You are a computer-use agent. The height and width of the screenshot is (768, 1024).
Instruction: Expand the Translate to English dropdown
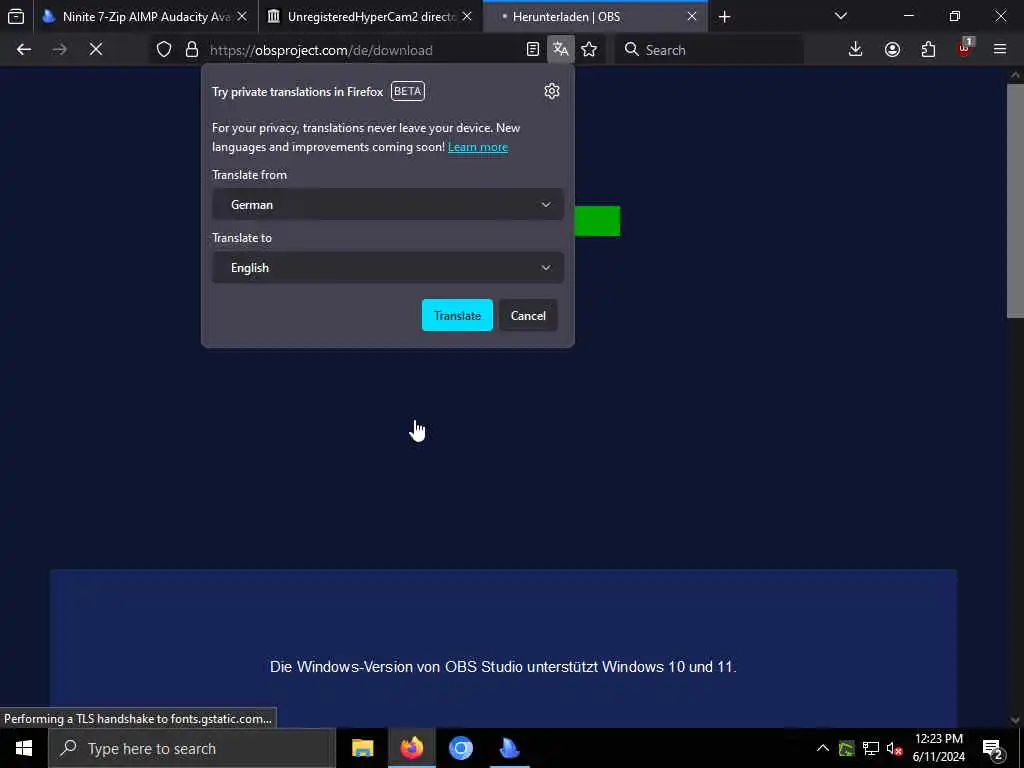coord(388,268)
